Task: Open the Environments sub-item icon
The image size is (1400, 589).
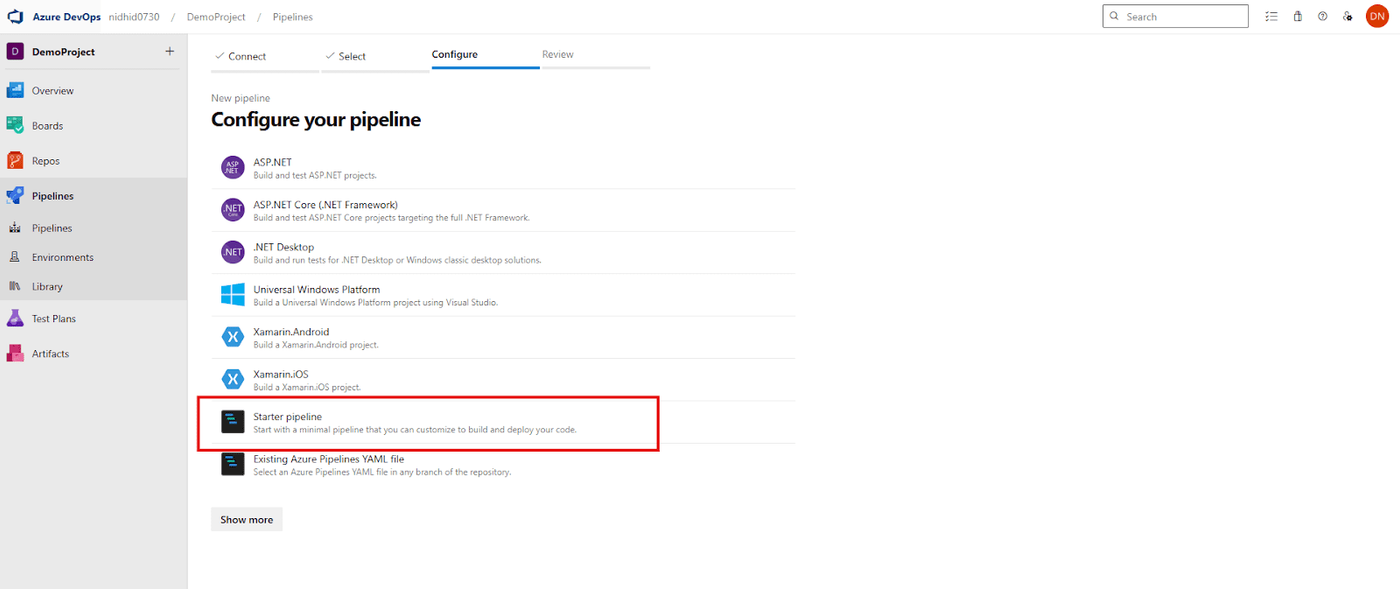Action: pos(15,257)
